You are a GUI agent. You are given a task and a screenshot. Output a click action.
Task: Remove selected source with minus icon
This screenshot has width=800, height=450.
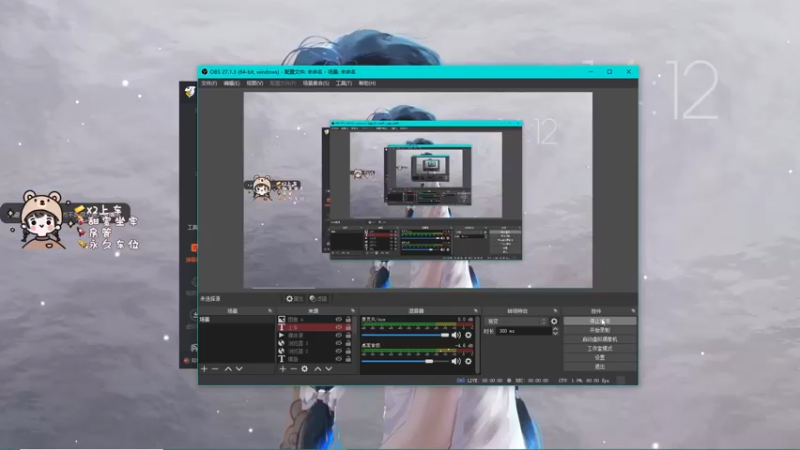(293, 368)
